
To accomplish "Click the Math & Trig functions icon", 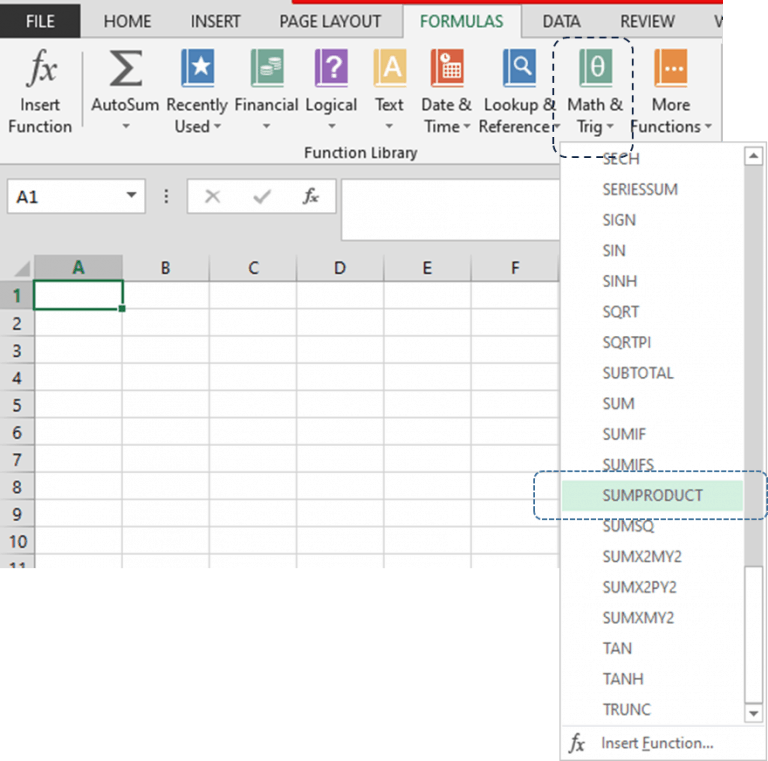I will 595,68.
